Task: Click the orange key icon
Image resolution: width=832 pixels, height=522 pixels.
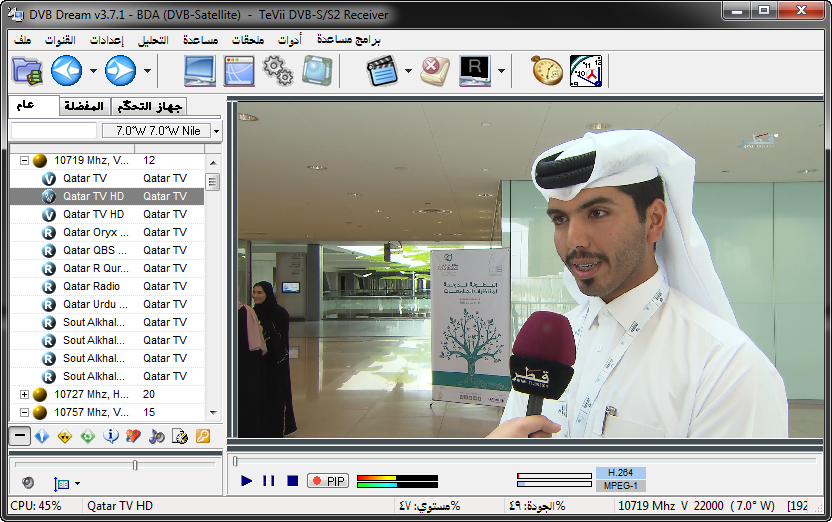Action: point(203,436)
